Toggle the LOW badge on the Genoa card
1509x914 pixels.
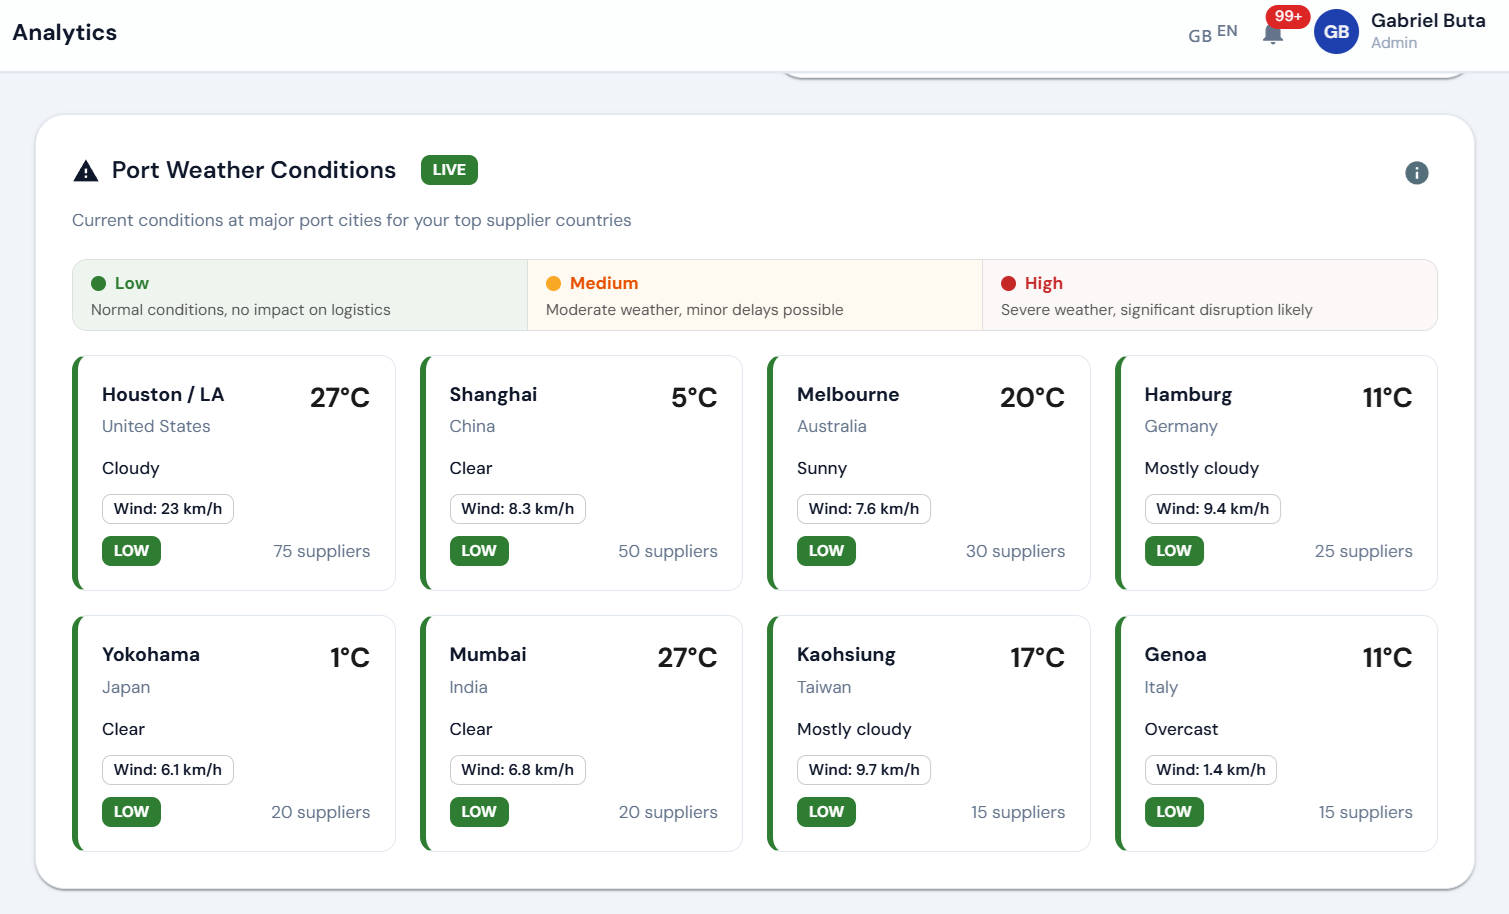[1174, 812]
